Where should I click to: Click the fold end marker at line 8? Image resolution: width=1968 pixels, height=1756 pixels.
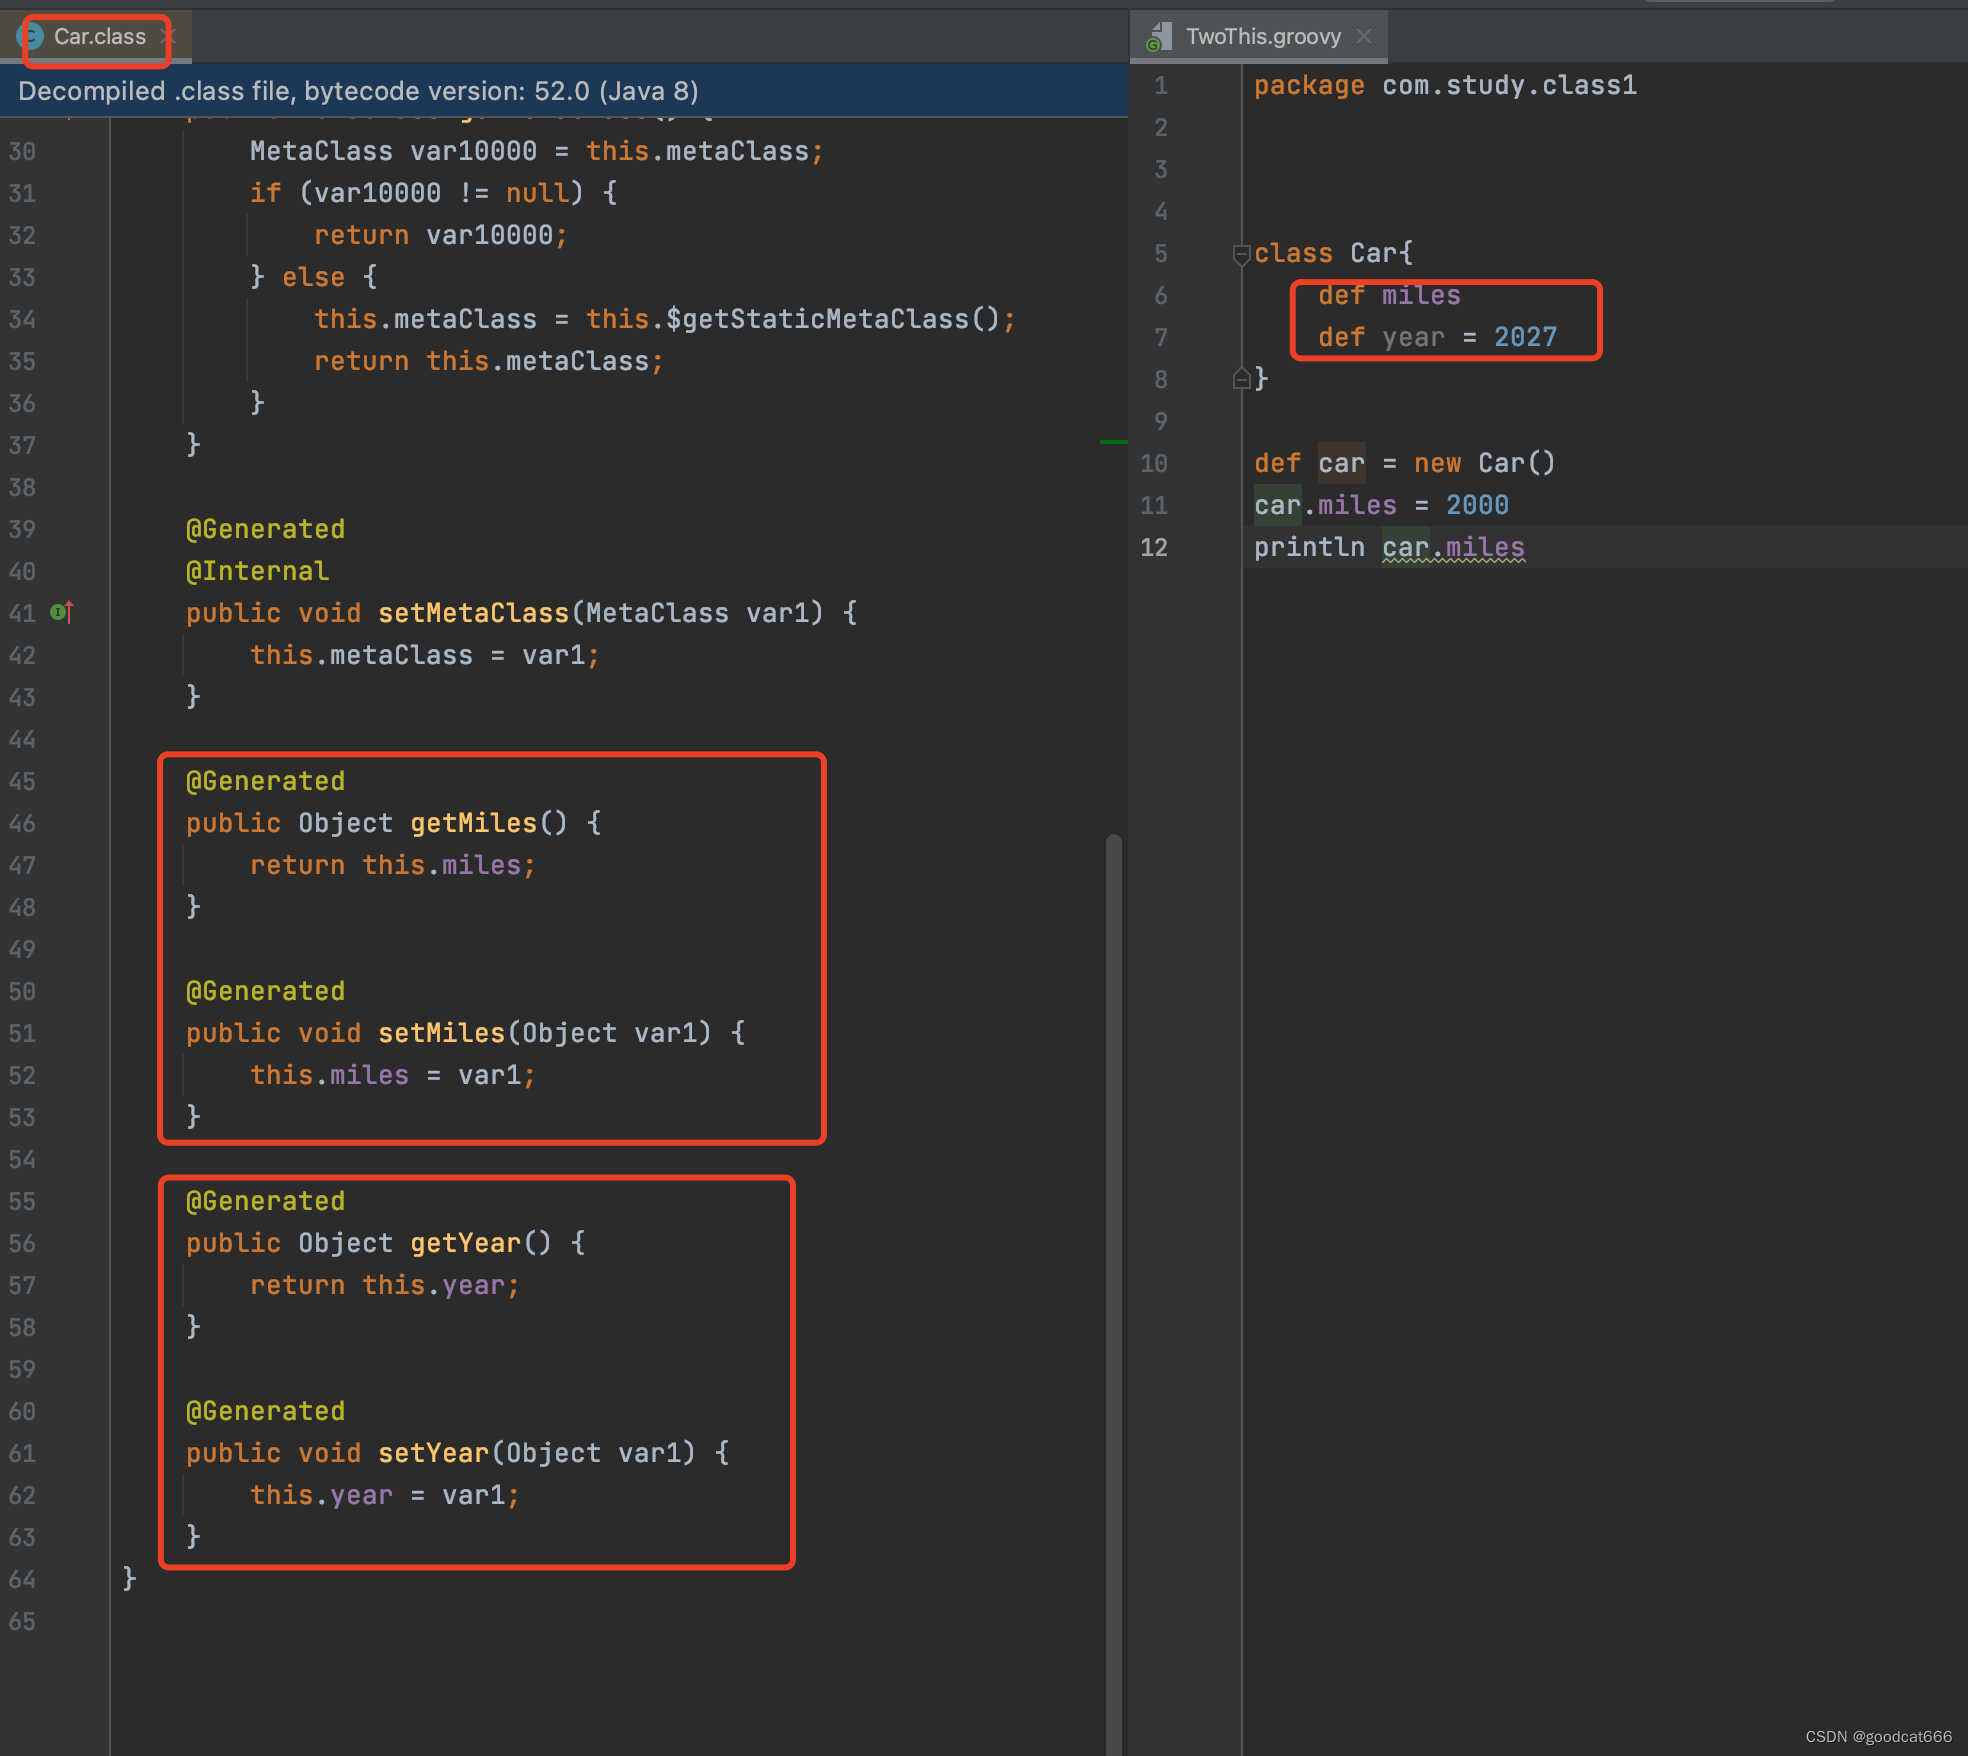pyautogui.click(x=1241, y=379)
